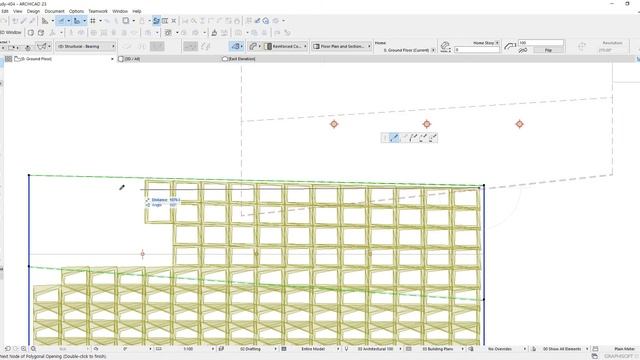
Task: Open the Design menu
Action: [33, 11]
